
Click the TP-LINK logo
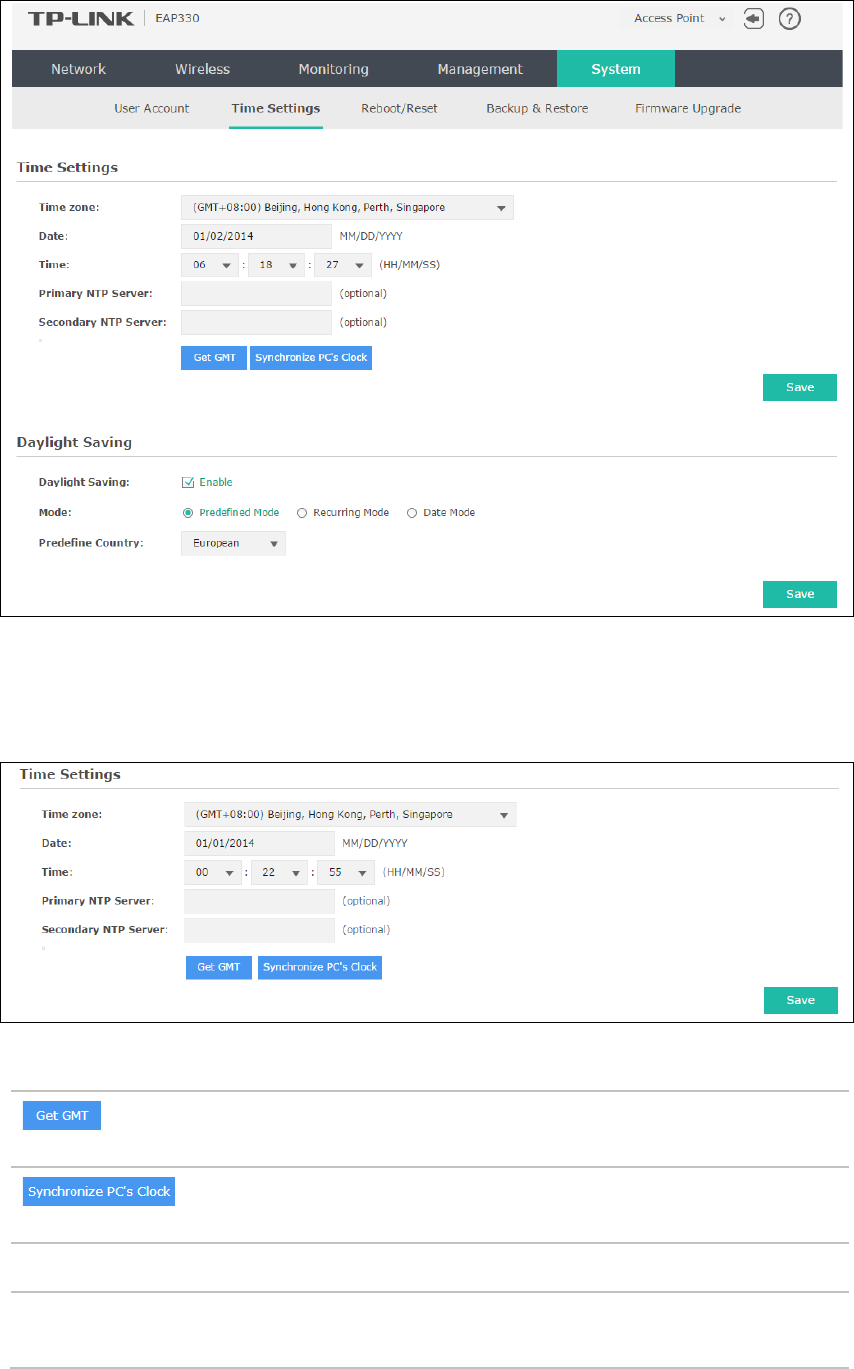[76, 19]
